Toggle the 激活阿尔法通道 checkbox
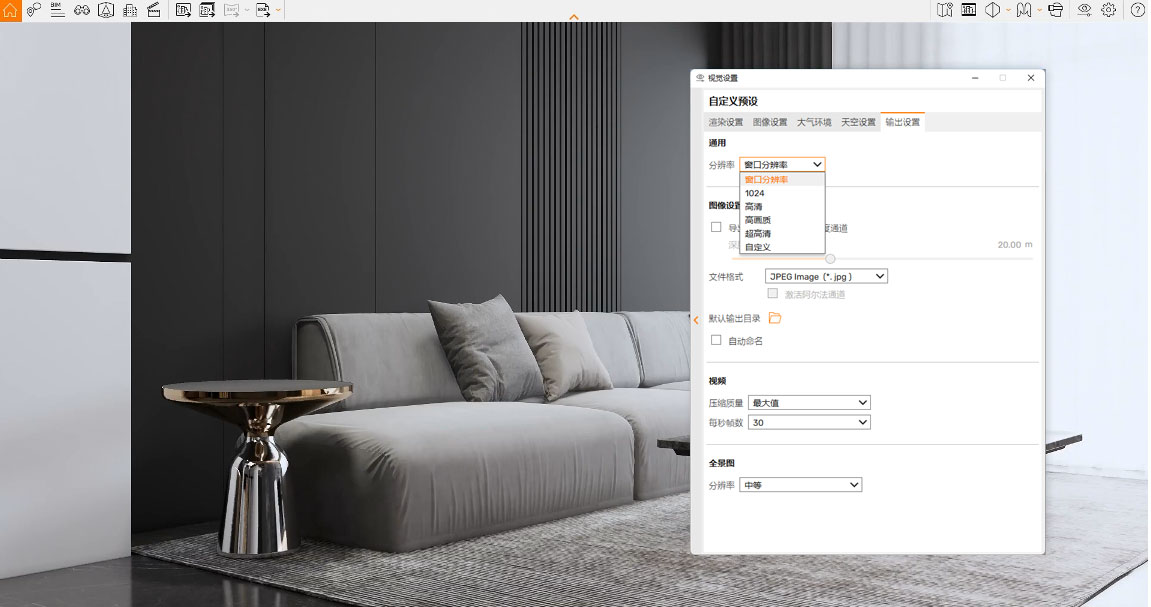The image size is (1151, 607). point(772,294)
